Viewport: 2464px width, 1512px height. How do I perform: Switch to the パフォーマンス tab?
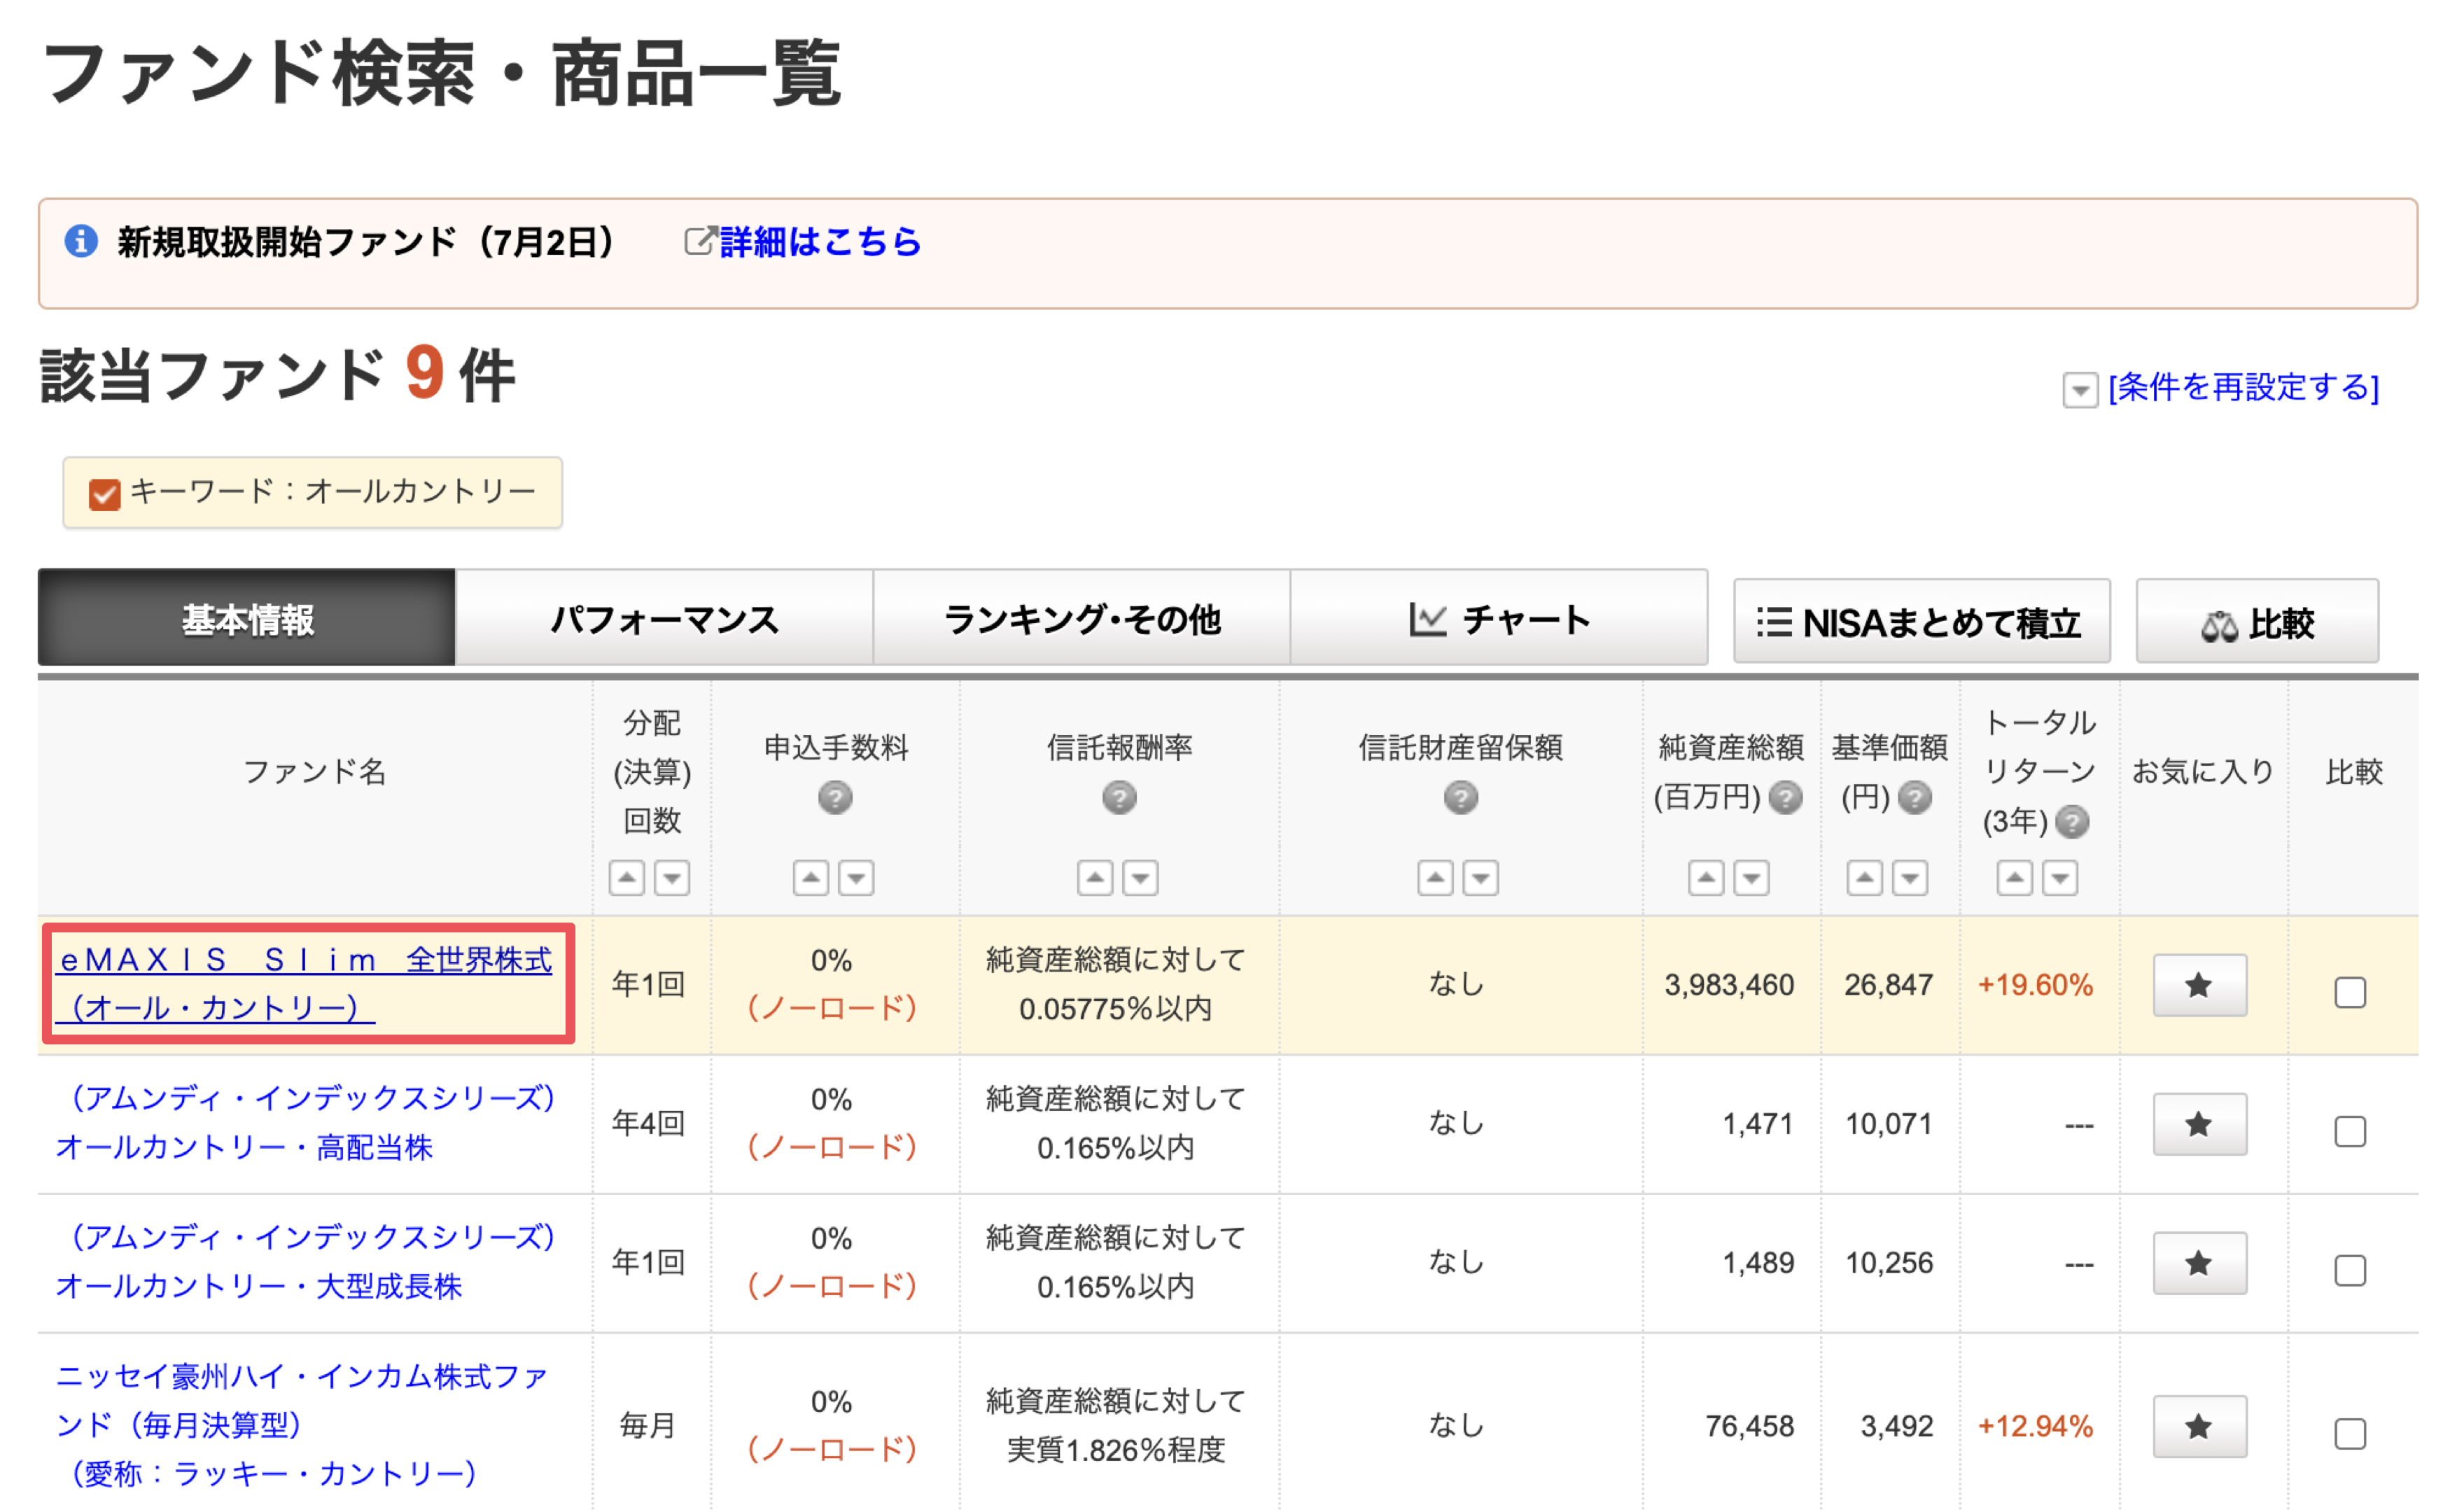click(664, 618)
